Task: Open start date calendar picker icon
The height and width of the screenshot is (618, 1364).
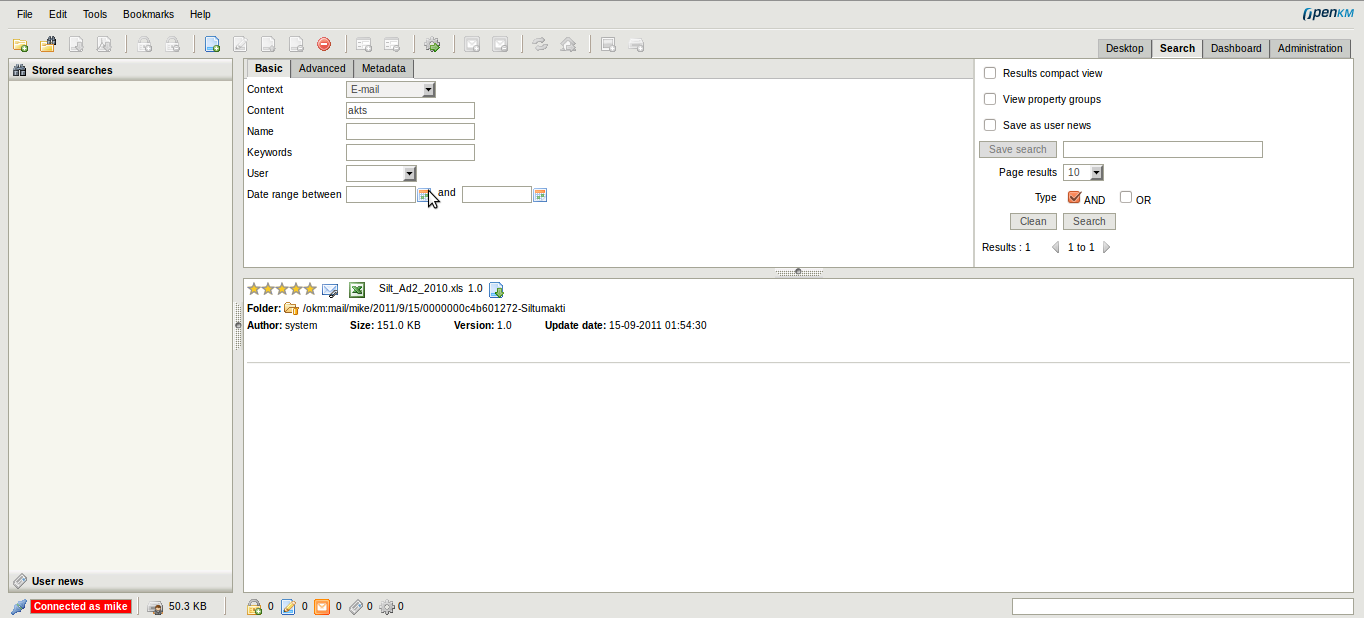Action: (x=424, y=195)
